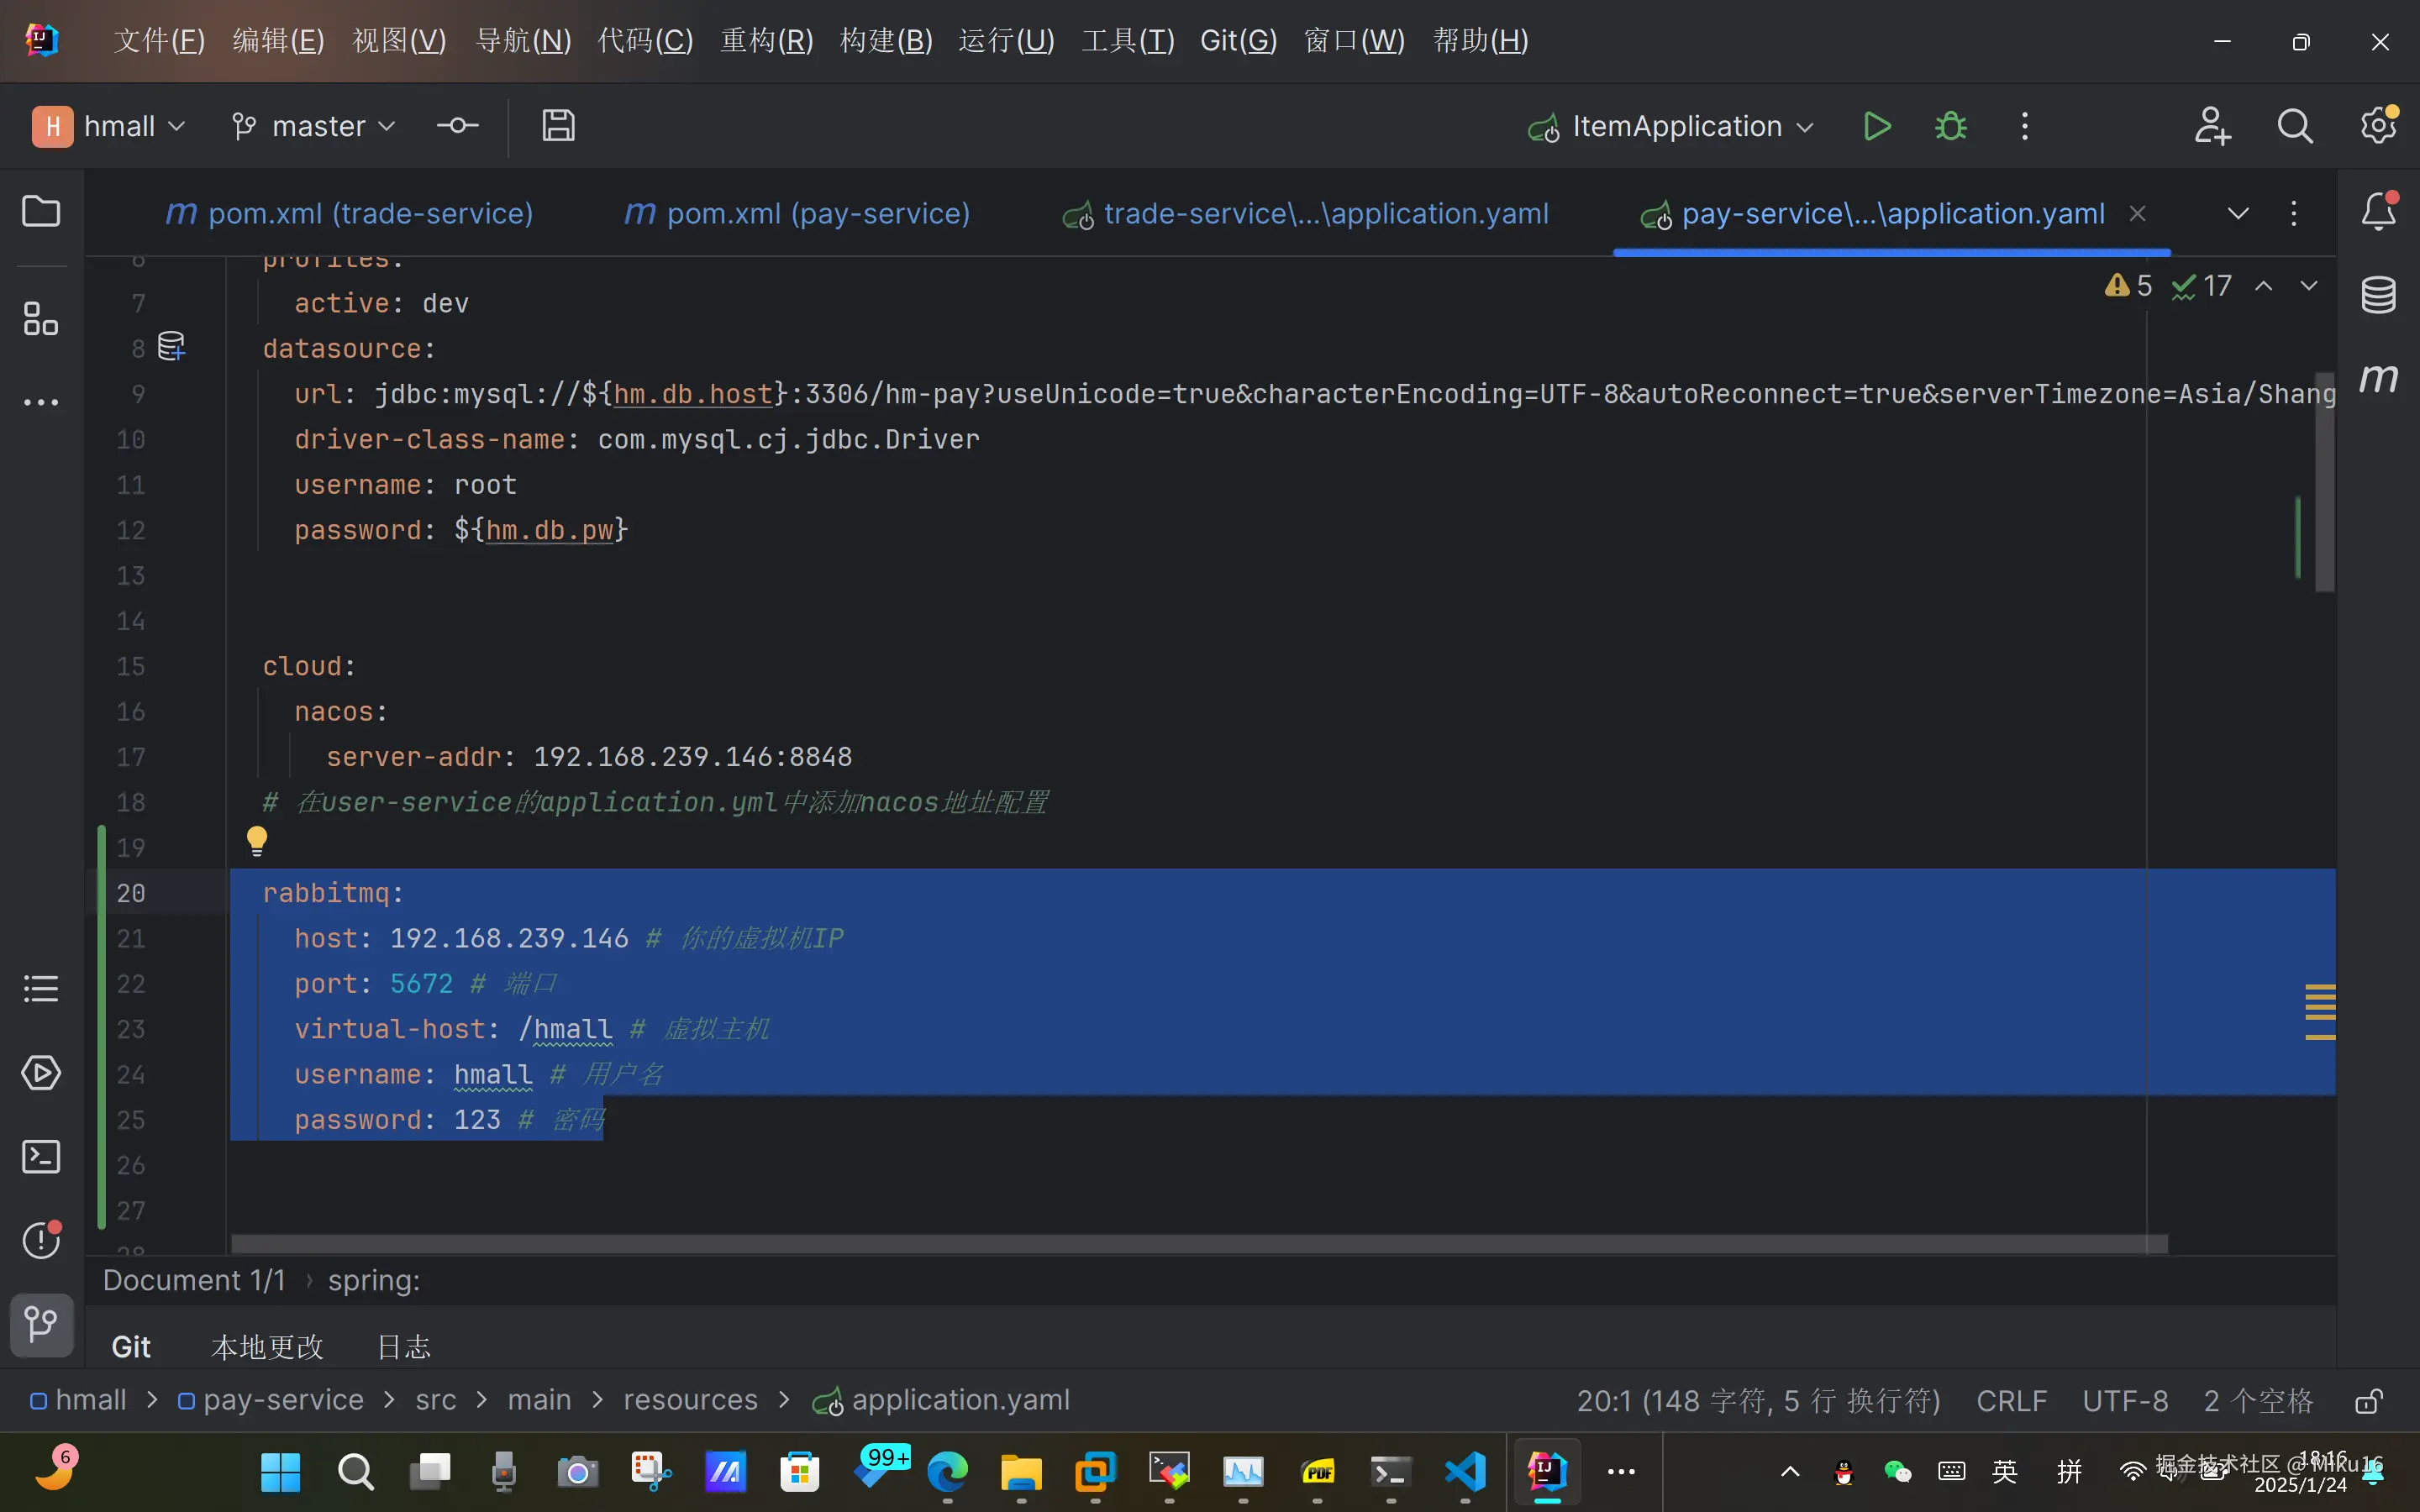Open the Database tool window on right sidebar
Screen dimensions: 2420x1512
pos(2378,295)
